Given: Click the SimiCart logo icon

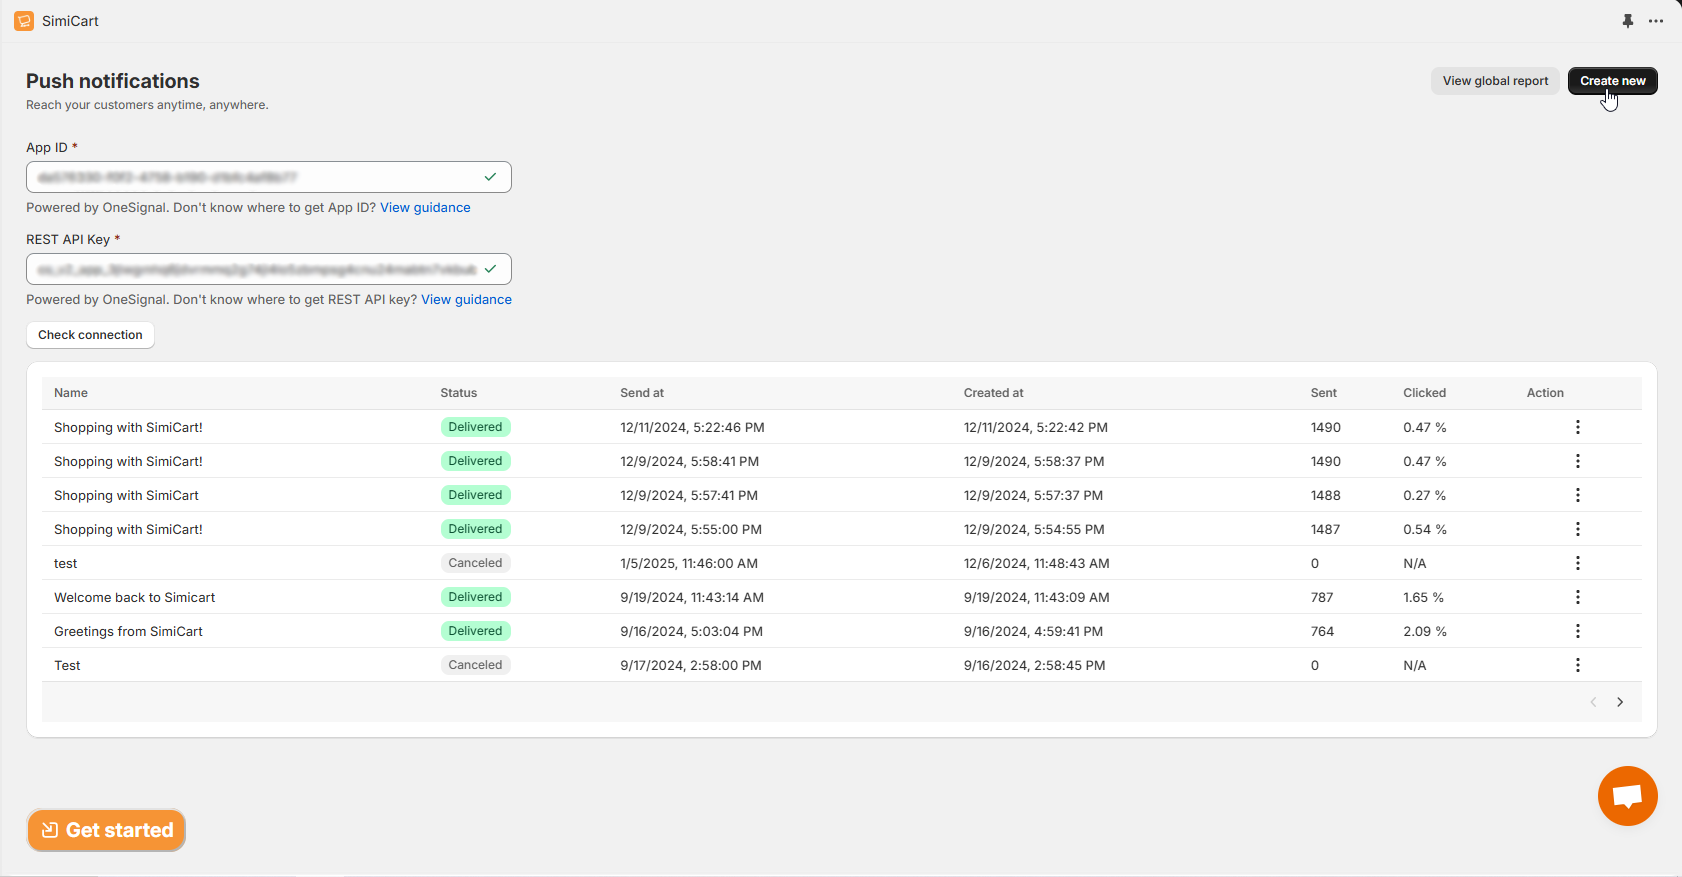Looking at the screenshot, I should pos(24,21).
